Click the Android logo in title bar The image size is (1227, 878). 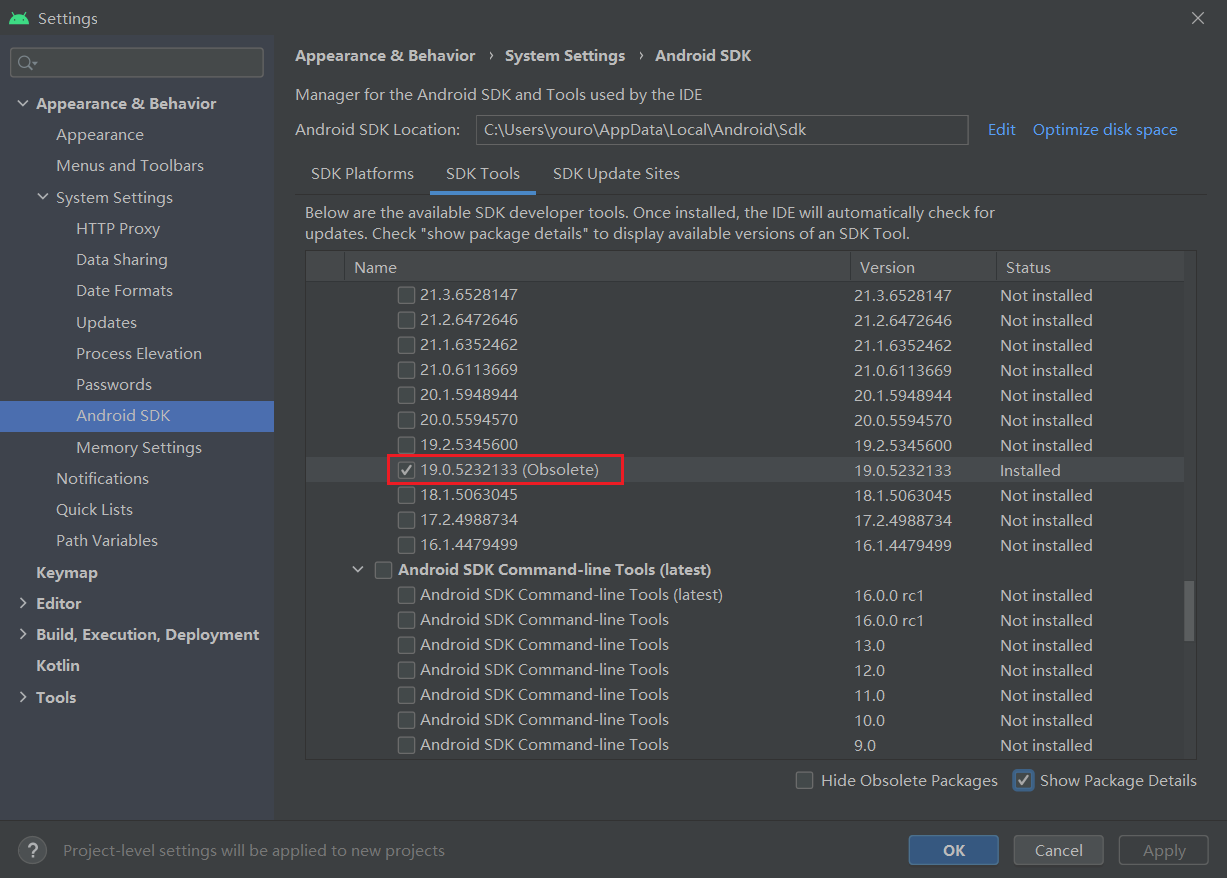pos(19,19)
